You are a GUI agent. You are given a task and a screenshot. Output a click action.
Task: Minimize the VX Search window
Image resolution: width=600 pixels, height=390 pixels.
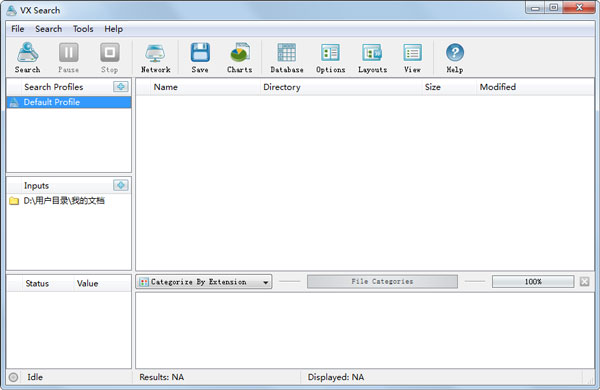(x=535, y=8)
